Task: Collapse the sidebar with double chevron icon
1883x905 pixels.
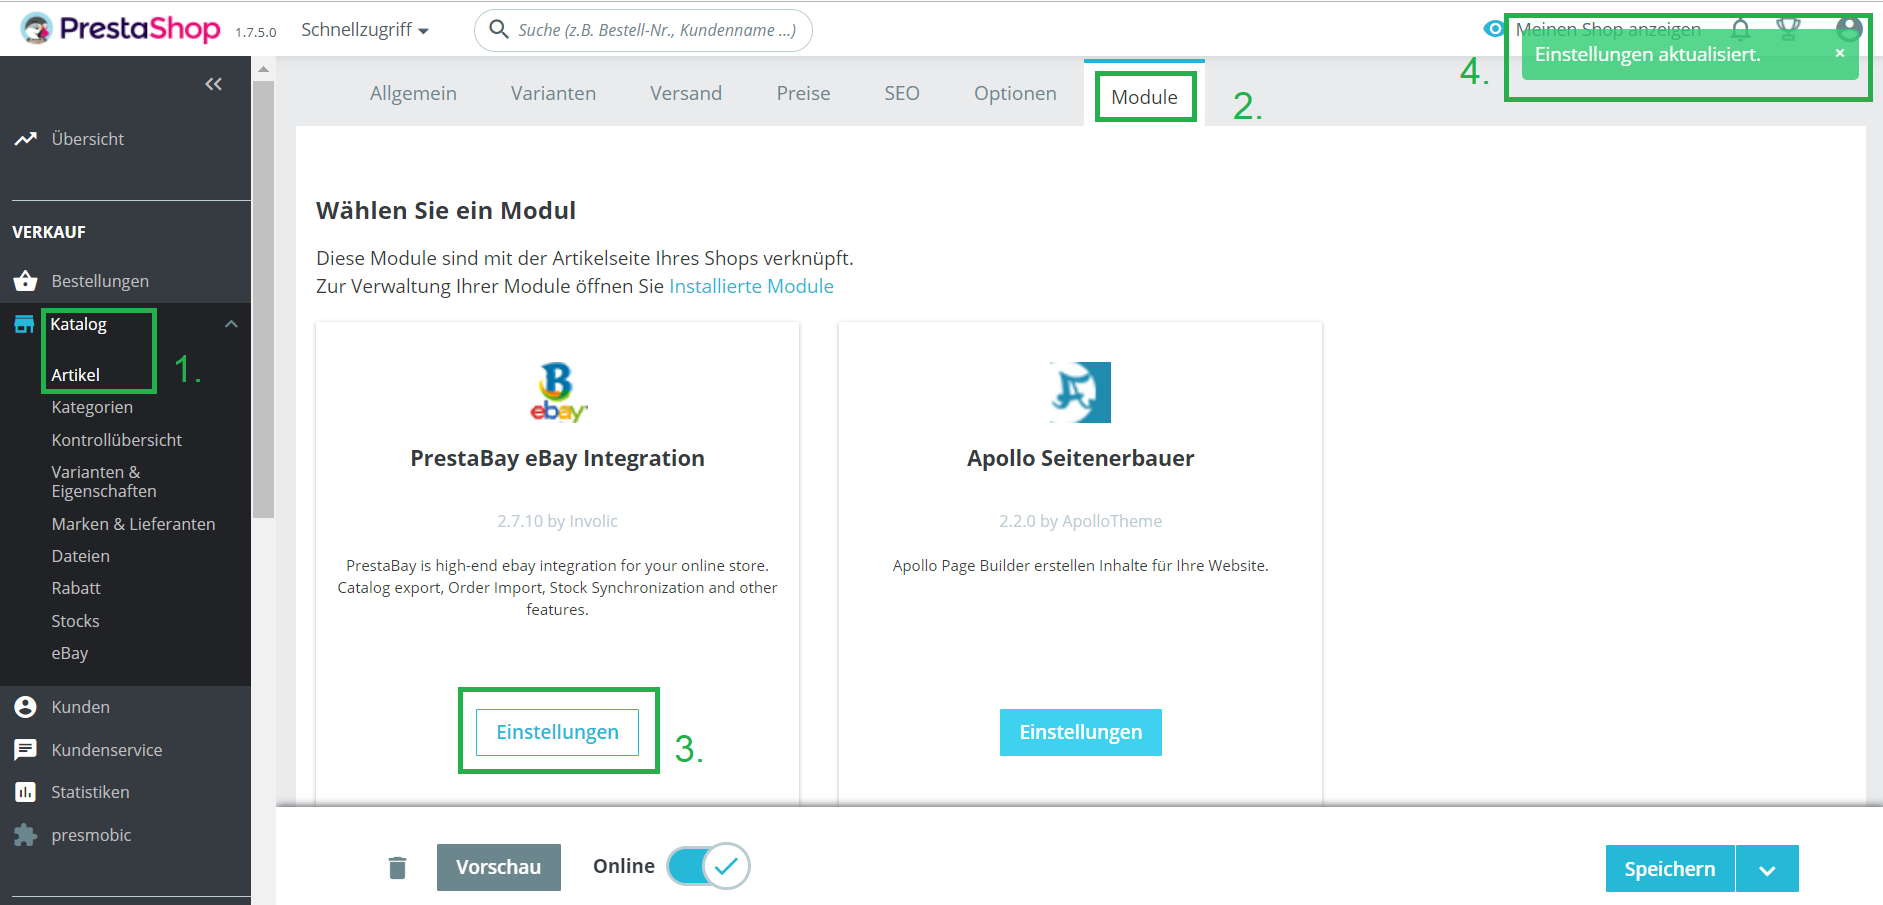Action: tap(213, 84)
